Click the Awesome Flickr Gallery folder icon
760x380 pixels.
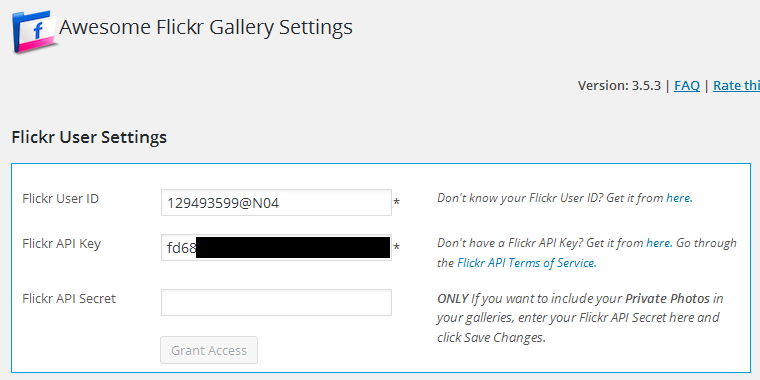click(x=34, y=31)
